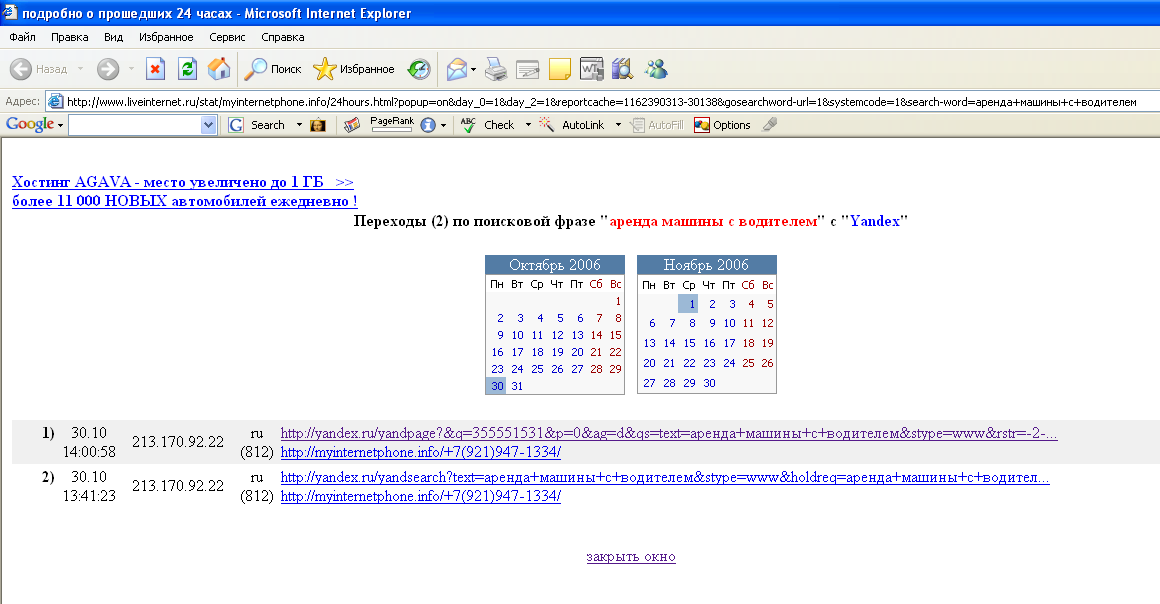1160x604 pixels.
Task: Open the yellow Discuss note icon
Action: click(x=560, y=69)
